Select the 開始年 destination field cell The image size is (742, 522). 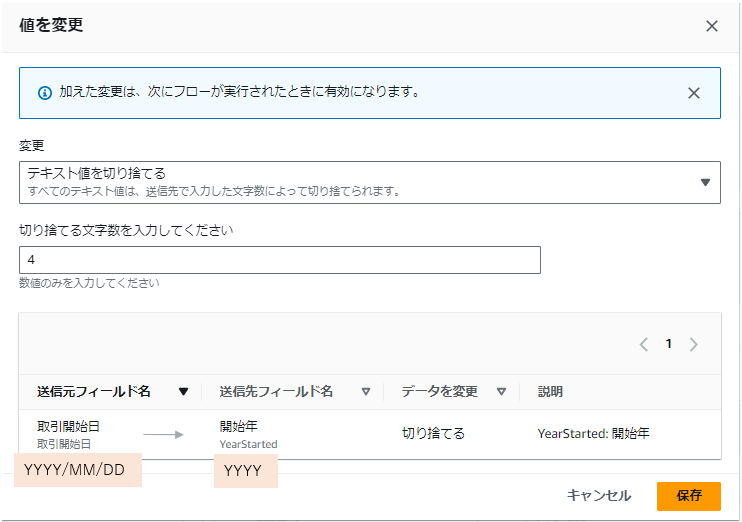tap(238, 427)
